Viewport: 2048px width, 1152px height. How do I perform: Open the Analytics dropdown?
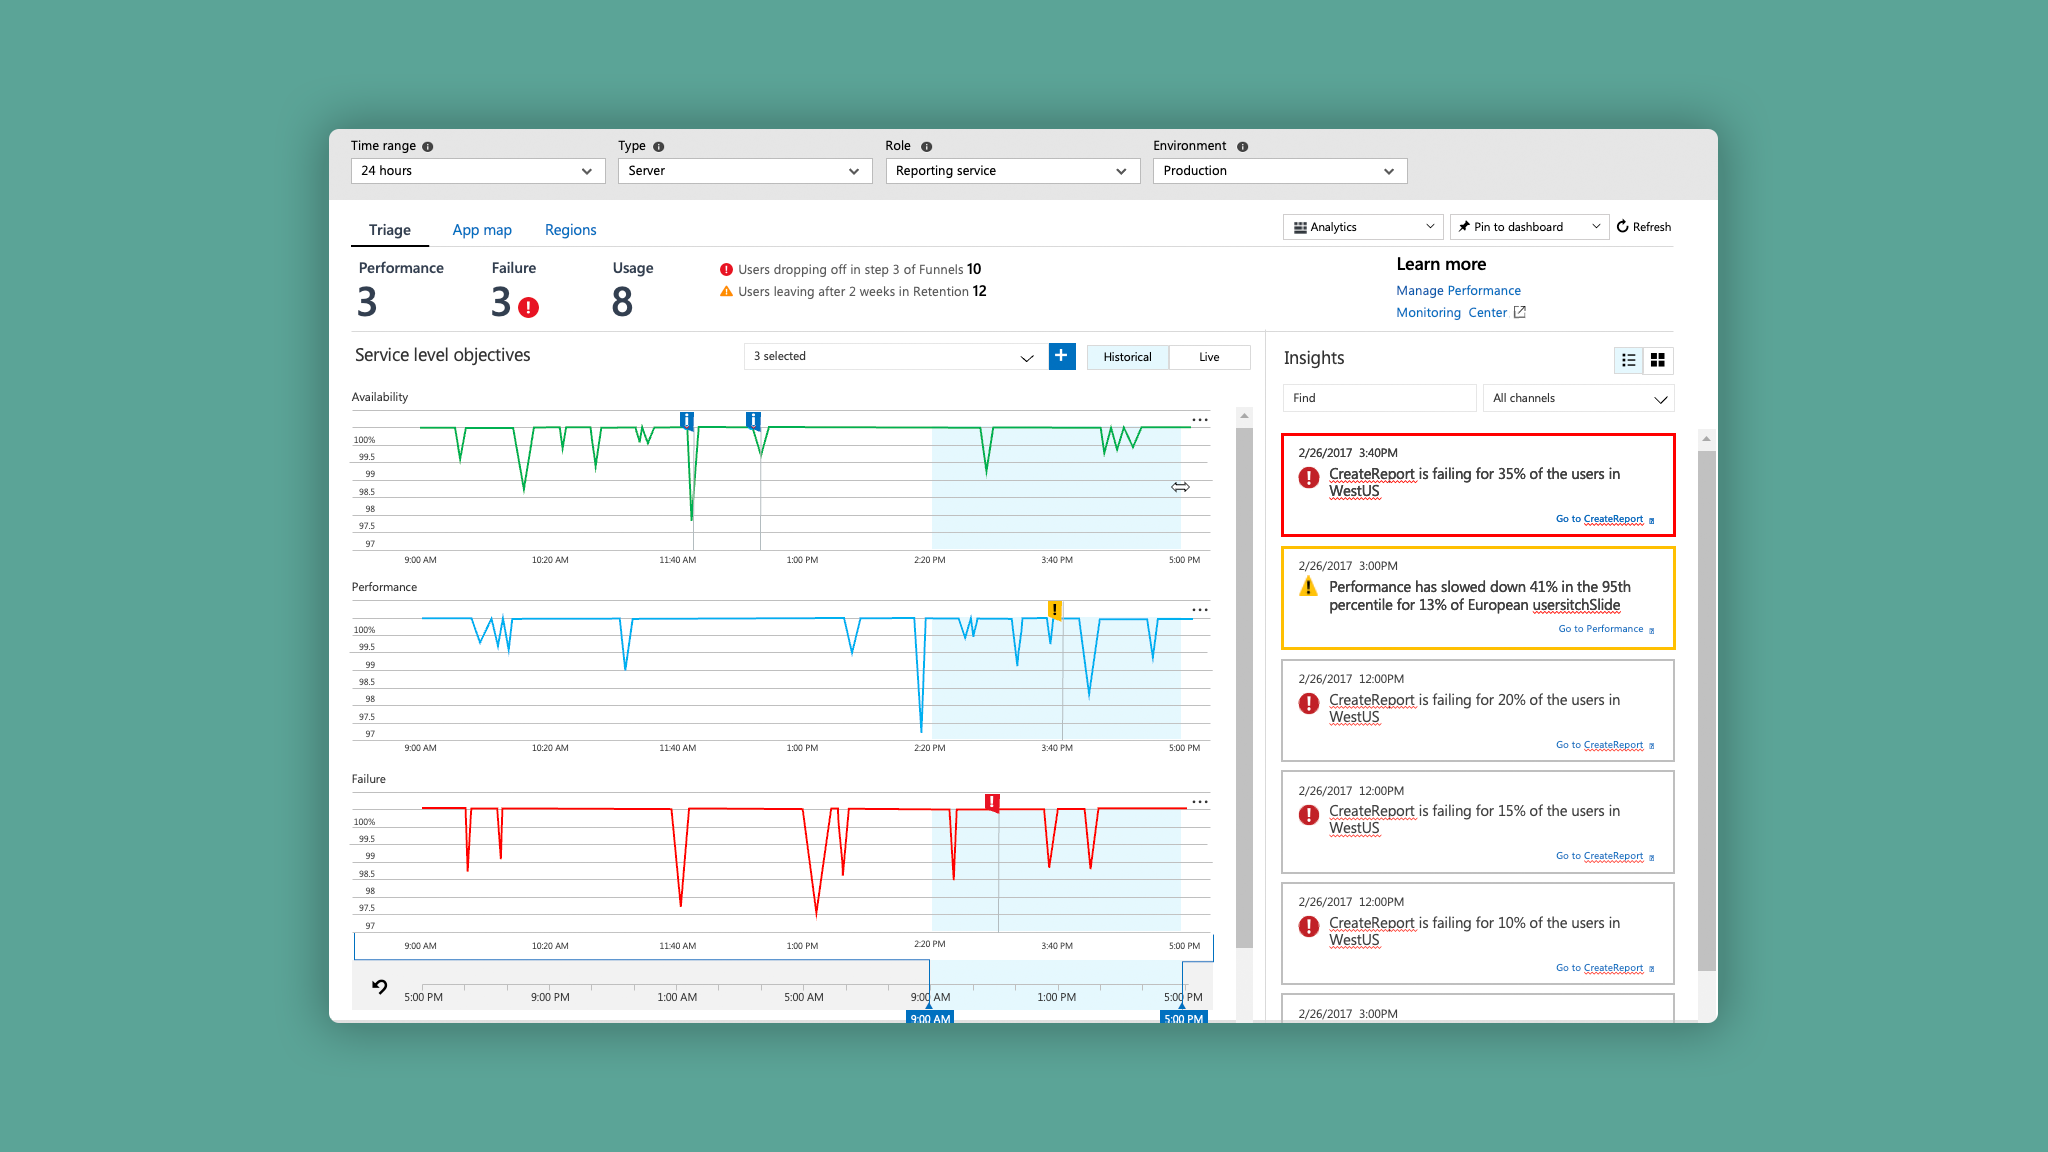(1362, 227)
